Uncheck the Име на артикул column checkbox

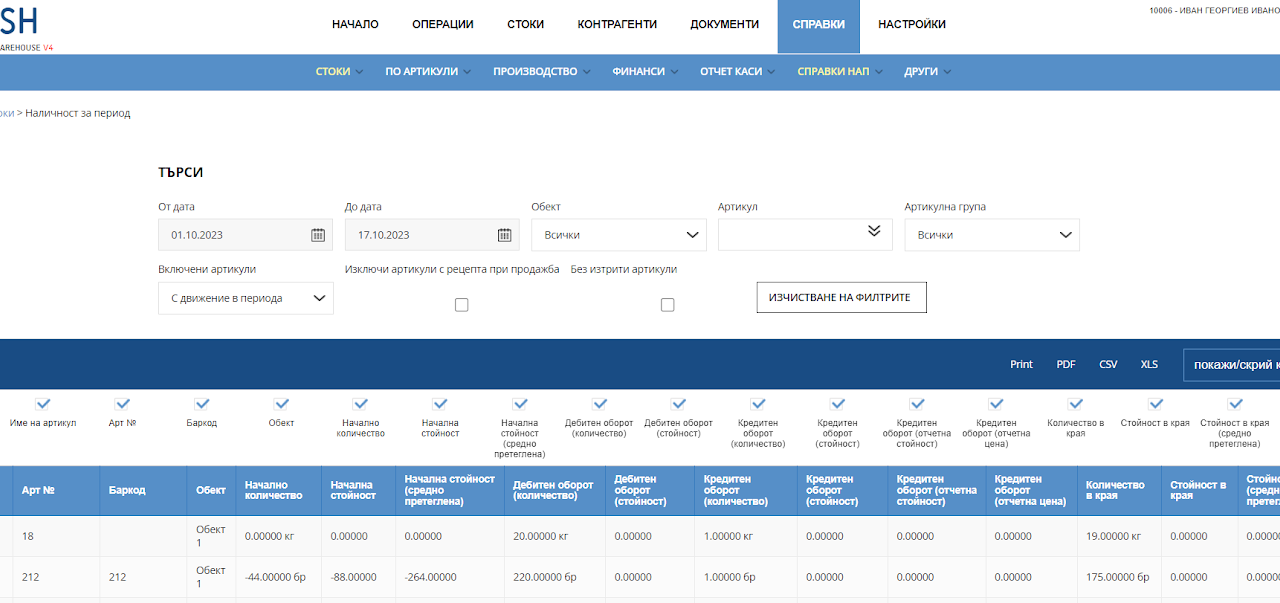tap(43, 404)
